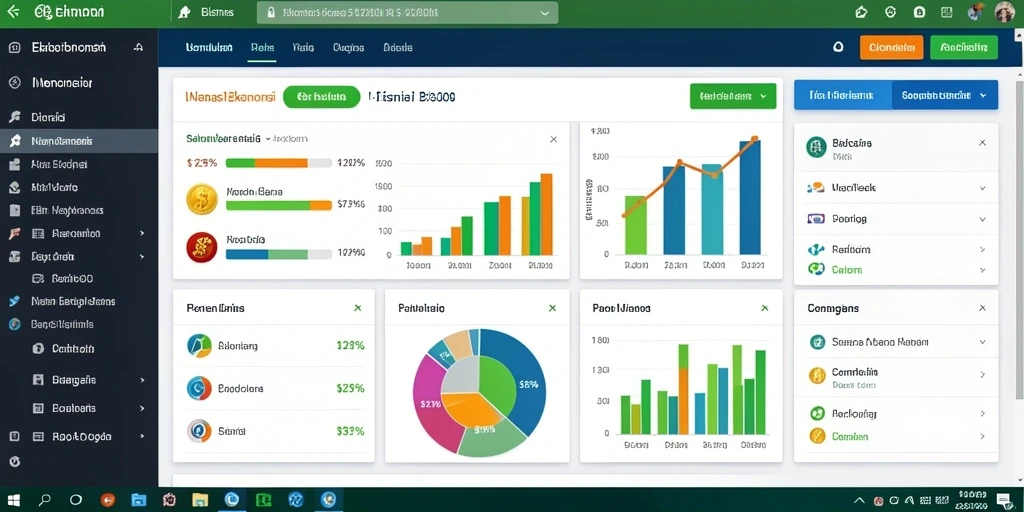Toggle the green pill switch in header
This screenshot has height=512, width=1024.
pyautogui.click(x=321, y=97)
